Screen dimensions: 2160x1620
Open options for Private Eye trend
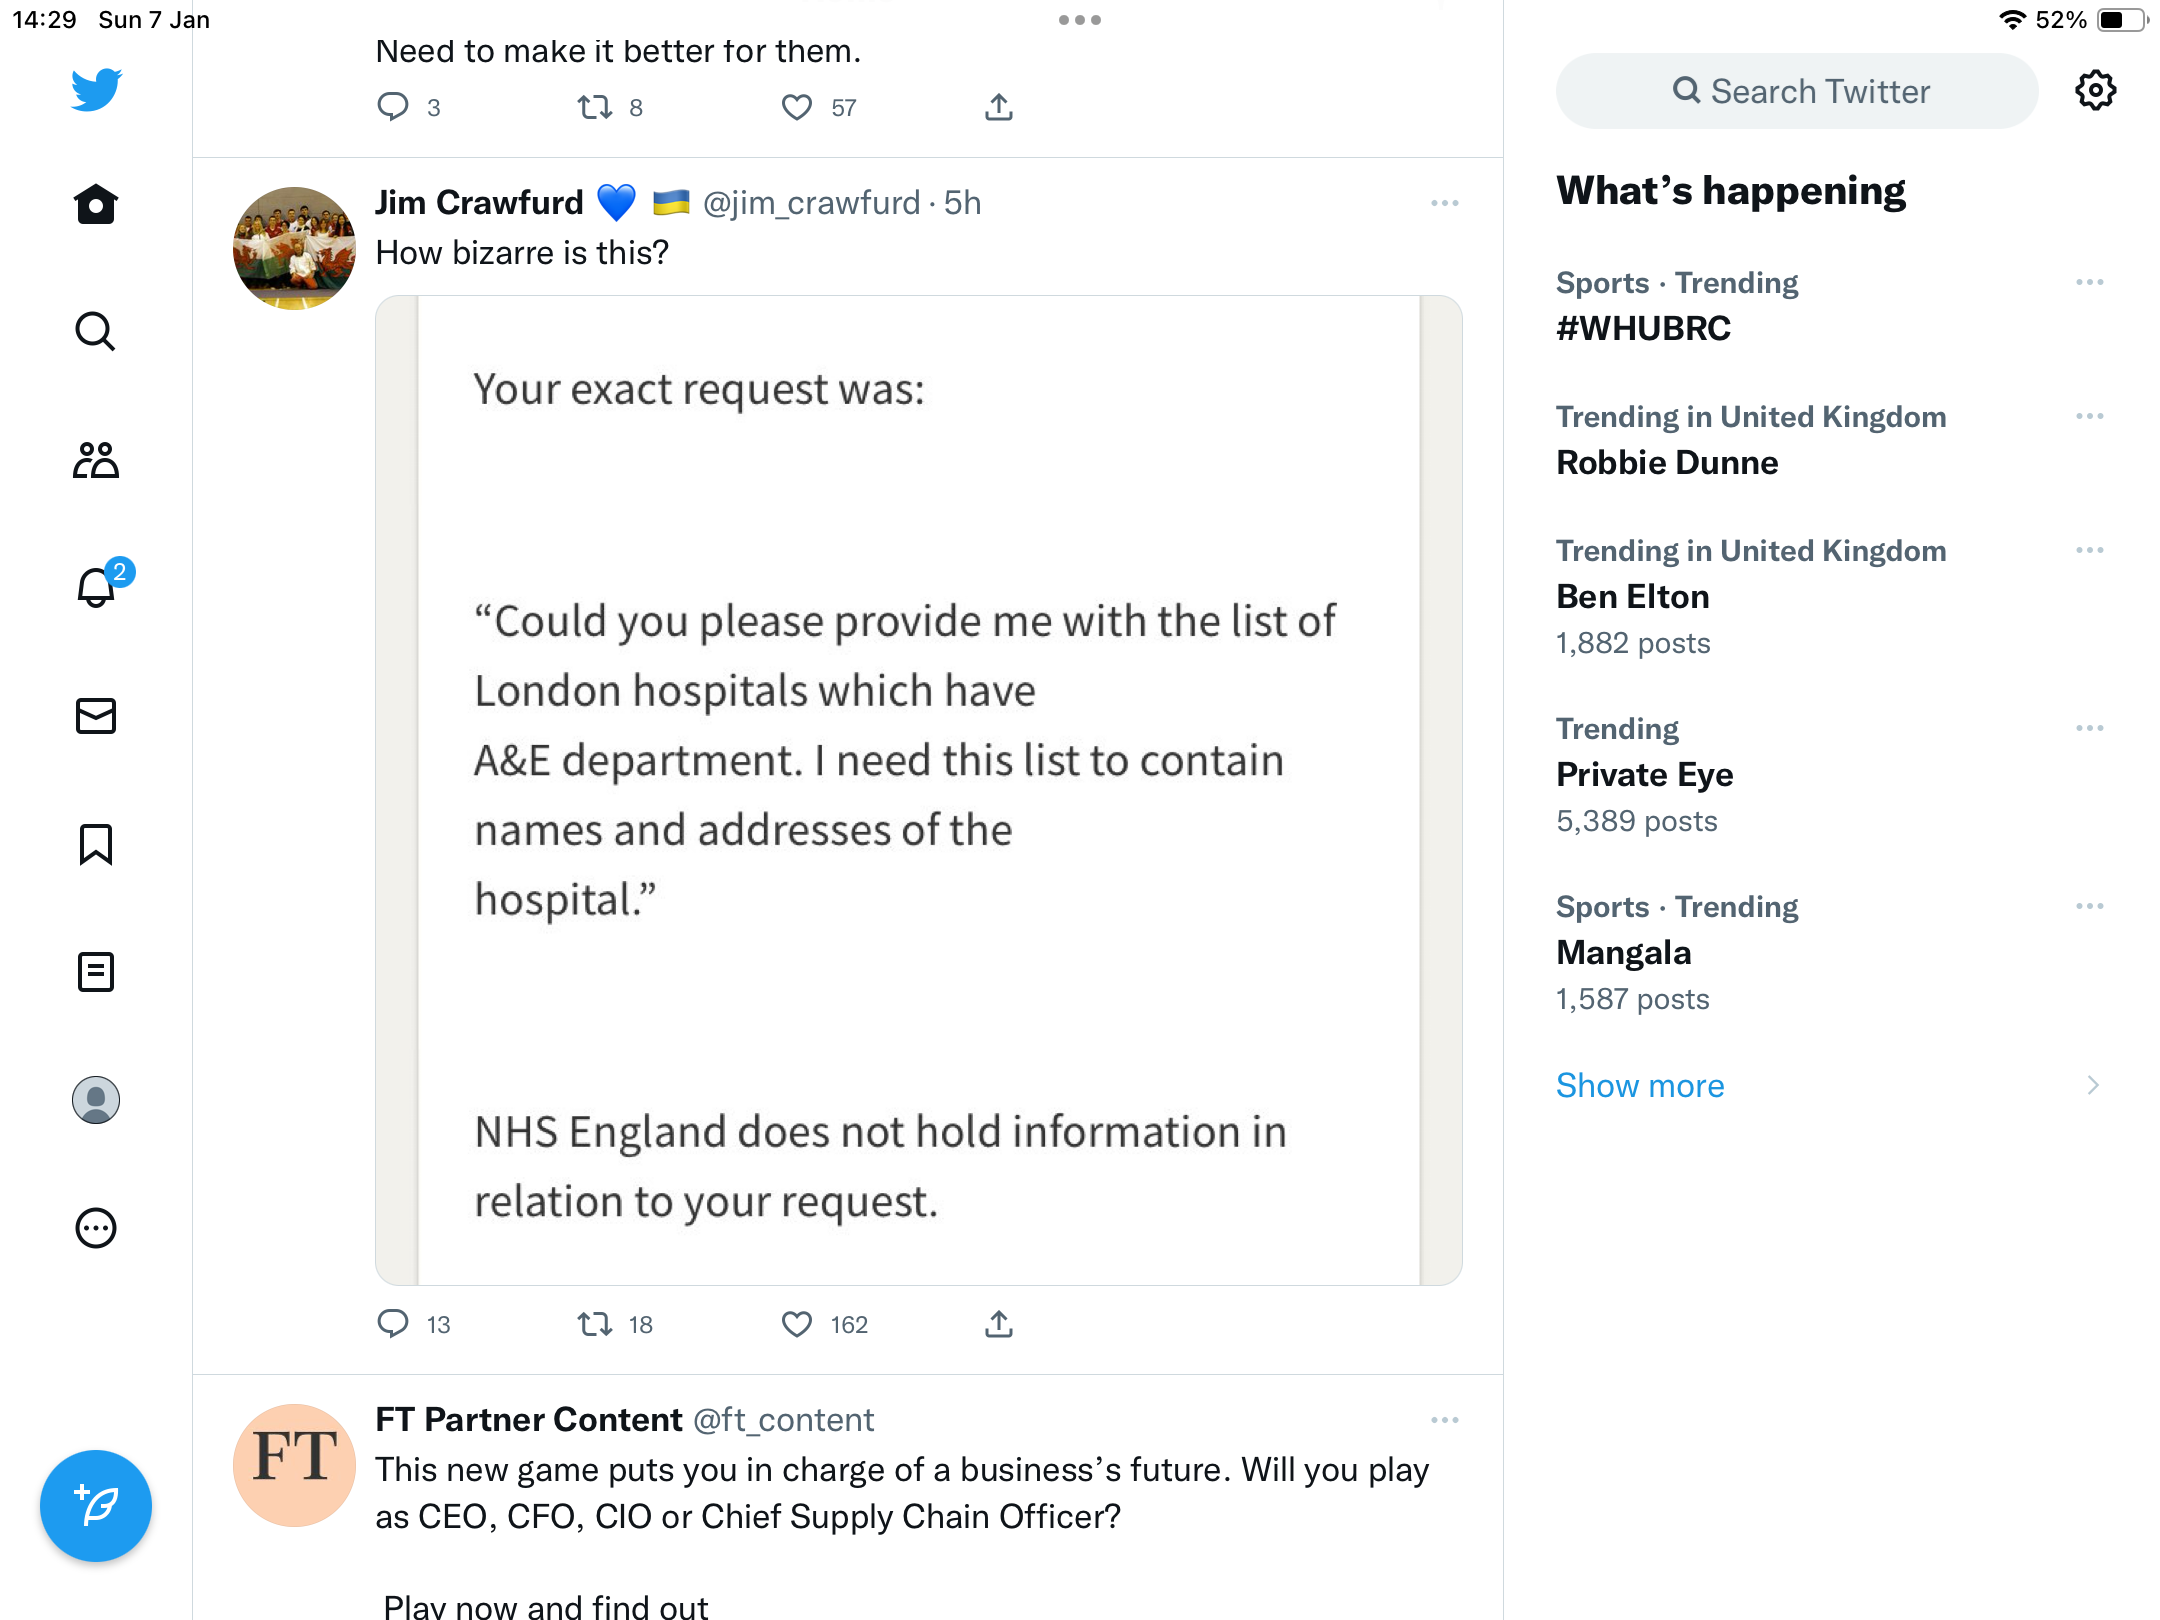(x=2090, y=728)
